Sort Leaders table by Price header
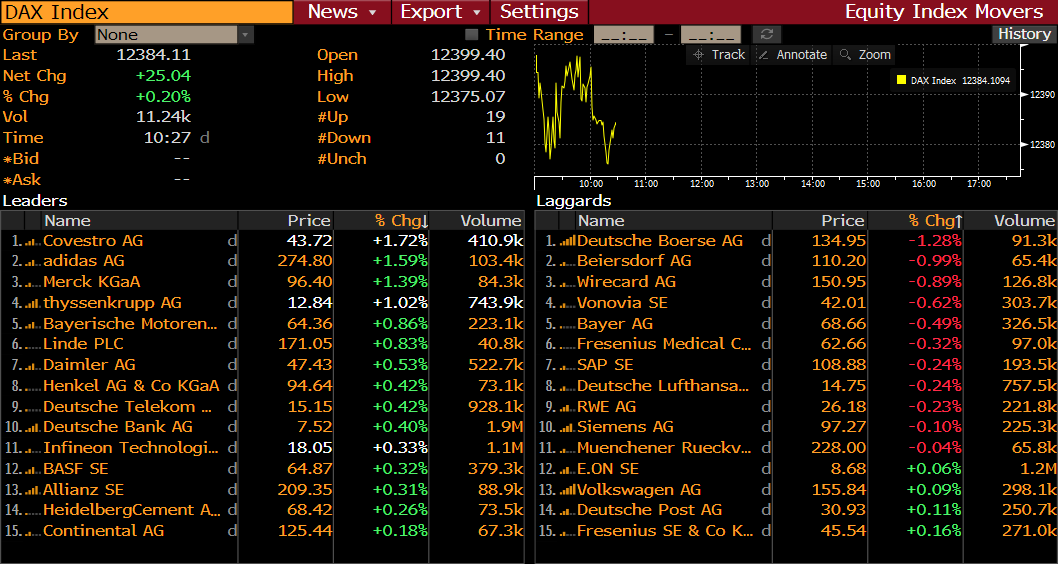 (286, 221)
